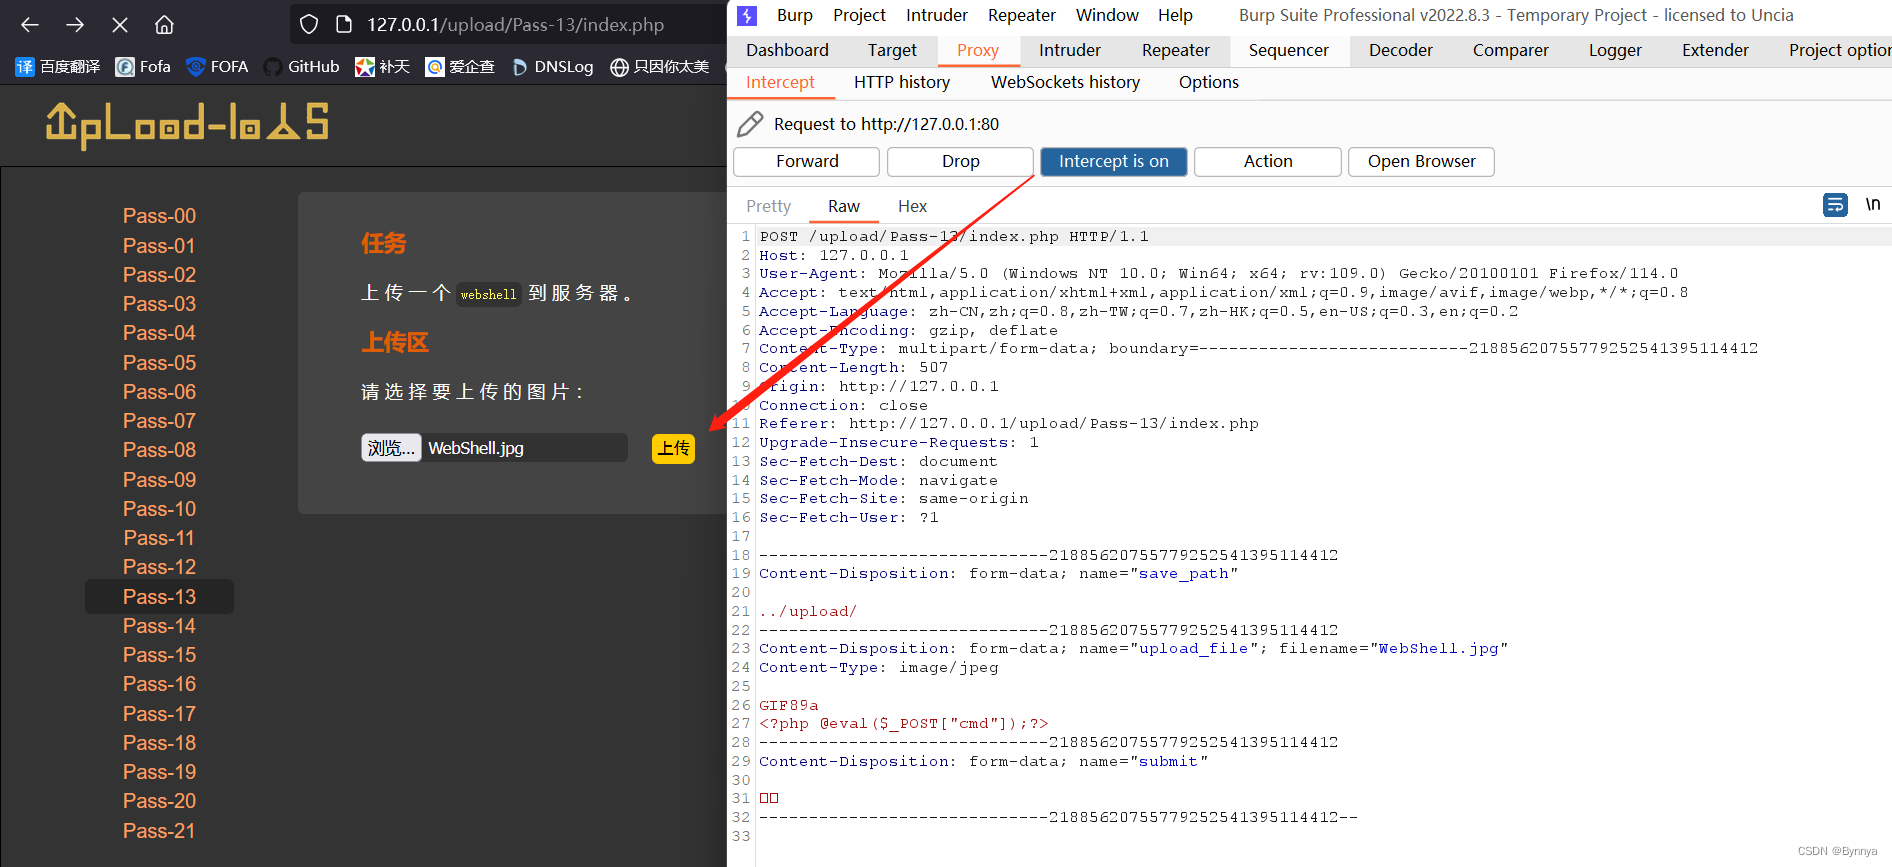
Task: Open DNSLog bookmark
Action: pyautogui.click(x=552, y=67)
